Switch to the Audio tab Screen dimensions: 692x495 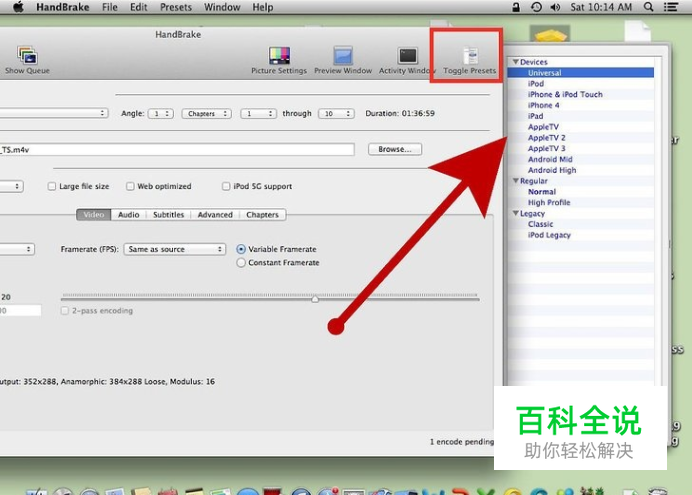pos(128,214)
